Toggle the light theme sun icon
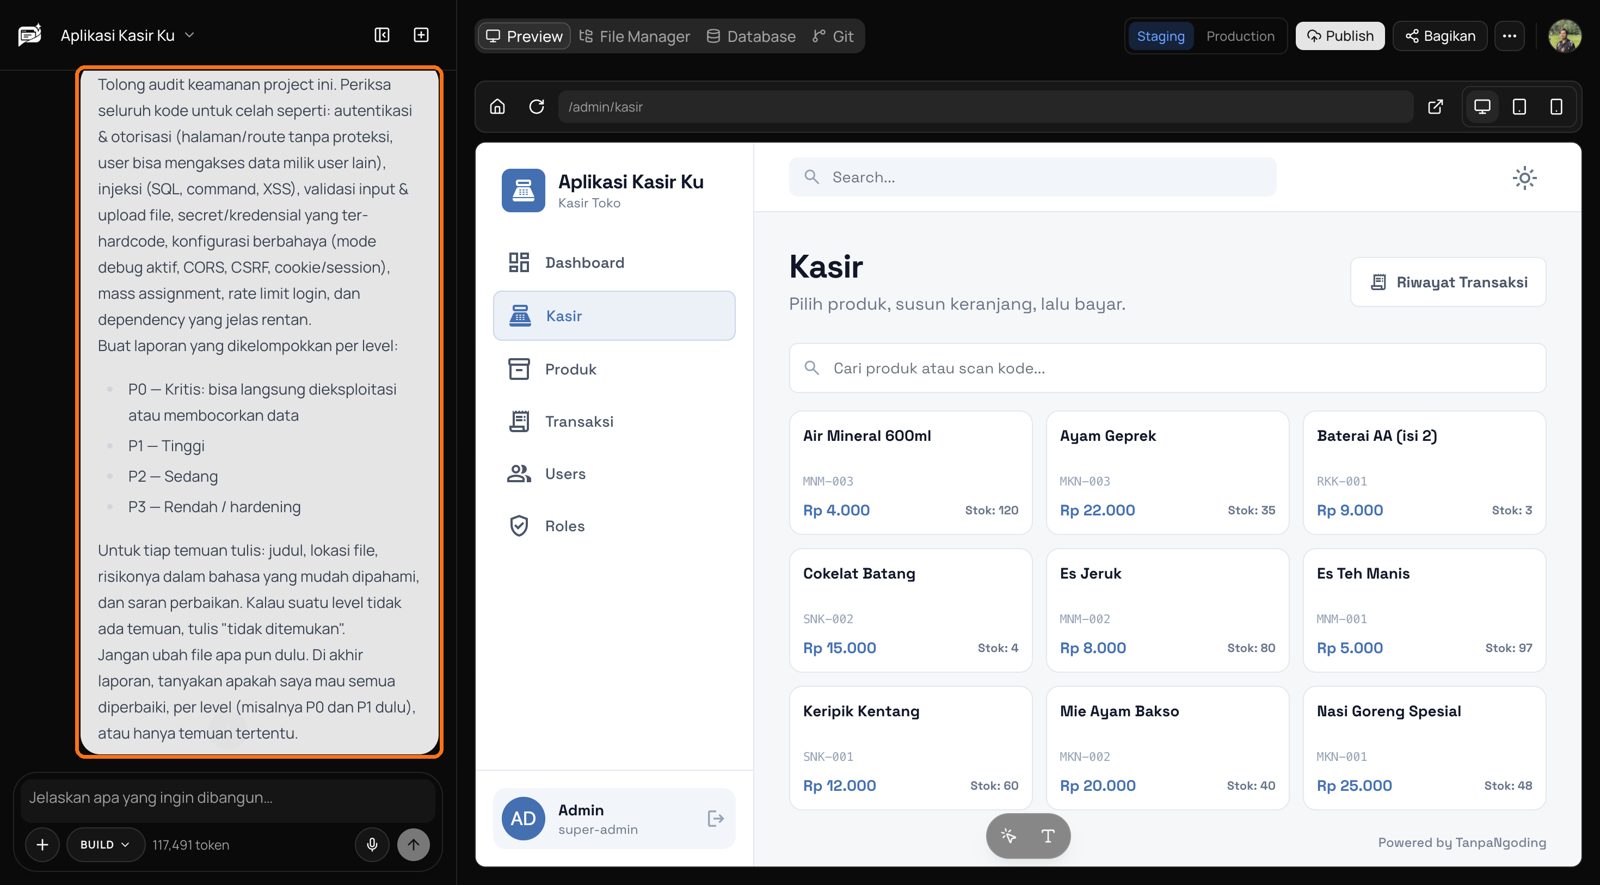The height and width of the screenshot is (885, 1600). click(x=1524, y=178)
